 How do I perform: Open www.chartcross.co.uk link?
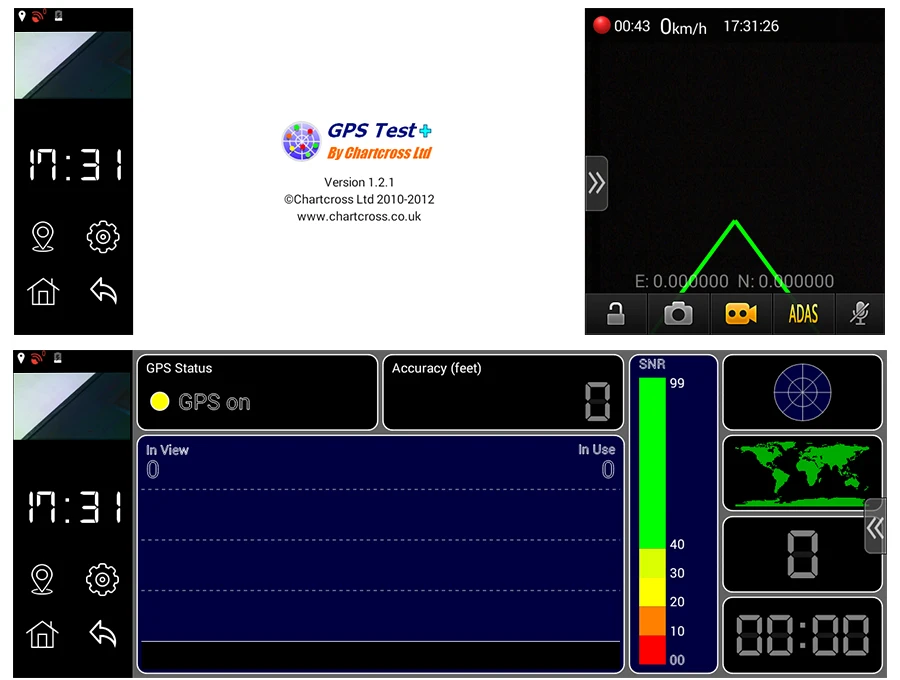pyautogui.click(x=359, y=216)
